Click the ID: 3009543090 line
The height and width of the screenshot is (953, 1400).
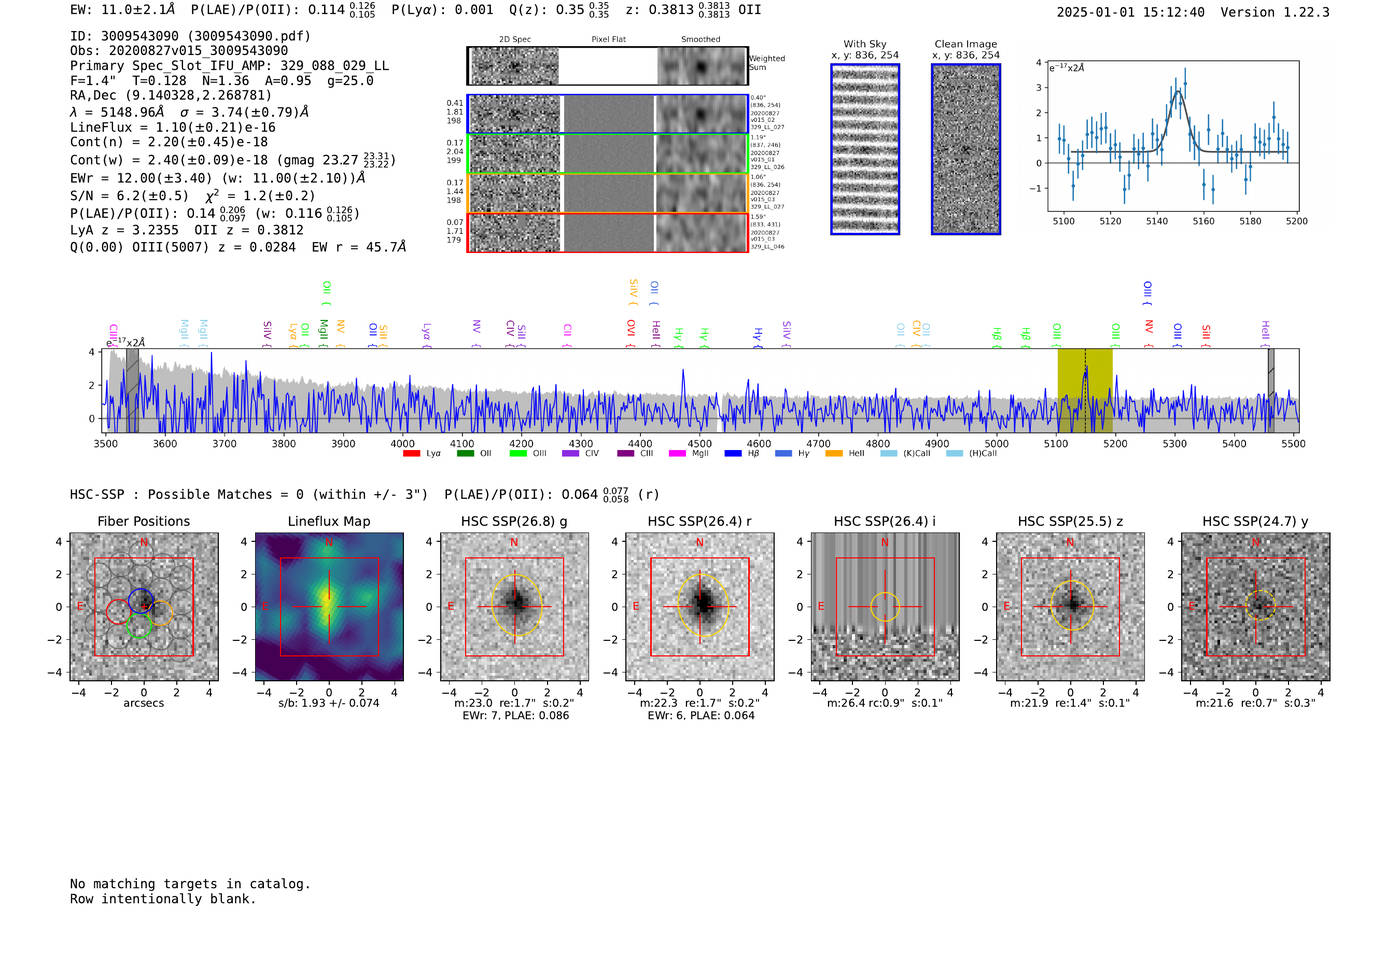tap(191, 36)
